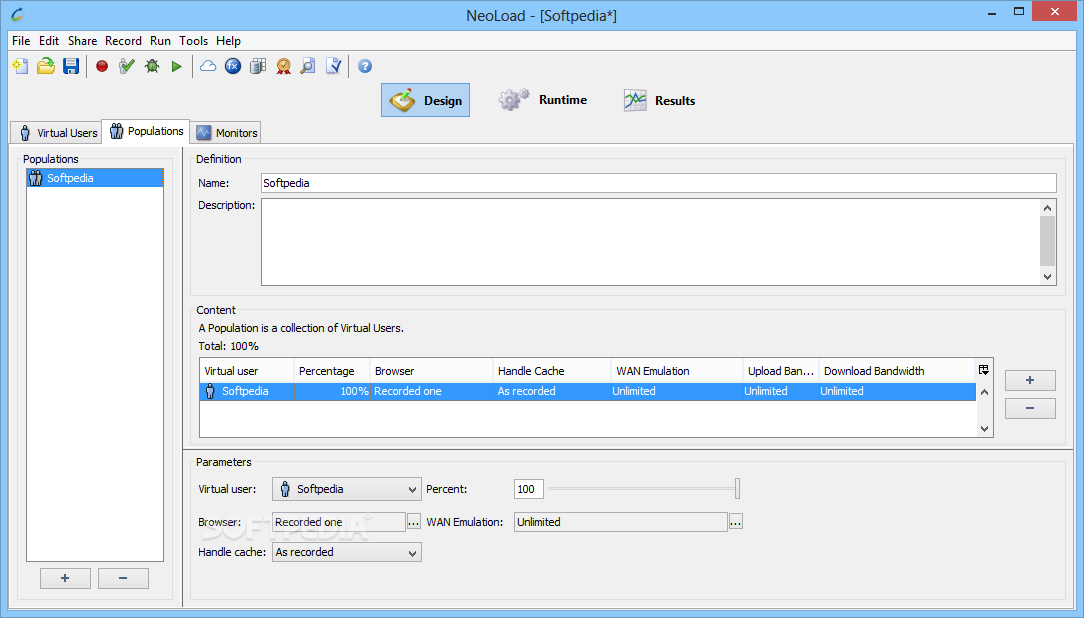Click the Browser column header
This screenshot has height=618, width=1084.
tap(431, 371)
